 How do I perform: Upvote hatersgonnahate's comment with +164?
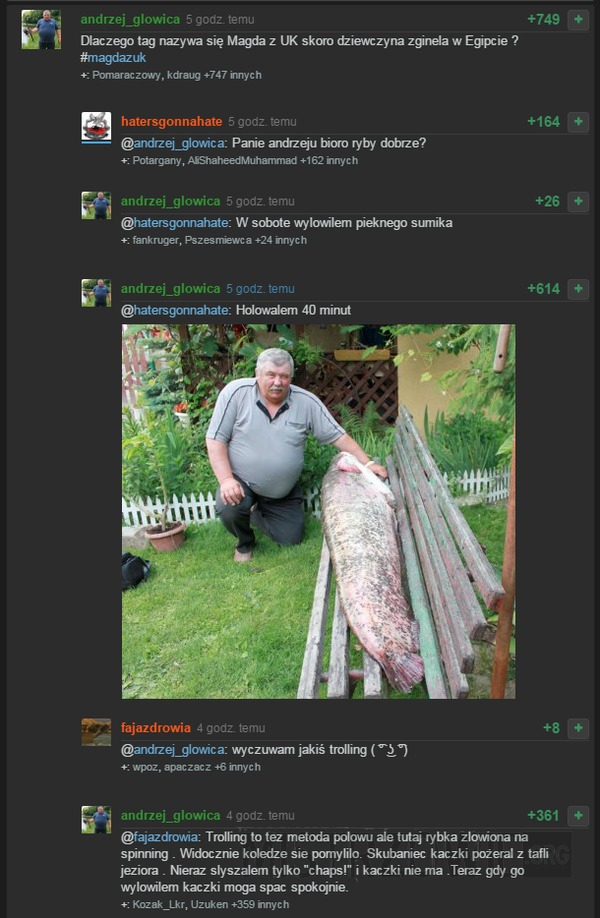(x=578, y=122)
